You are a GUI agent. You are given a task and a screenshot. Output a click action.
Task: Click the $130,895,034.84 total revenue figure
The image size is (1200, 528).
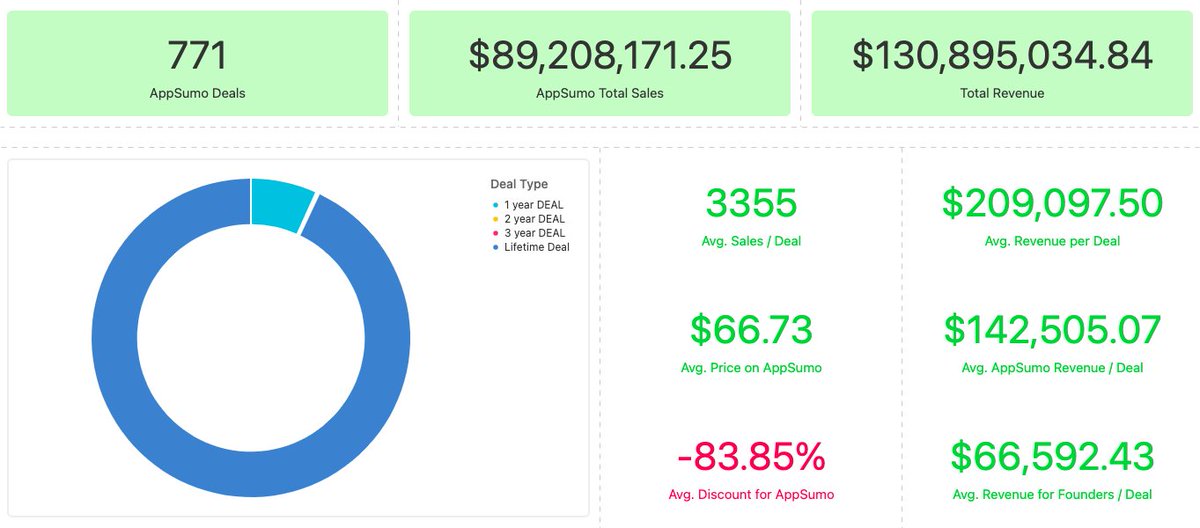[1002, 55]
